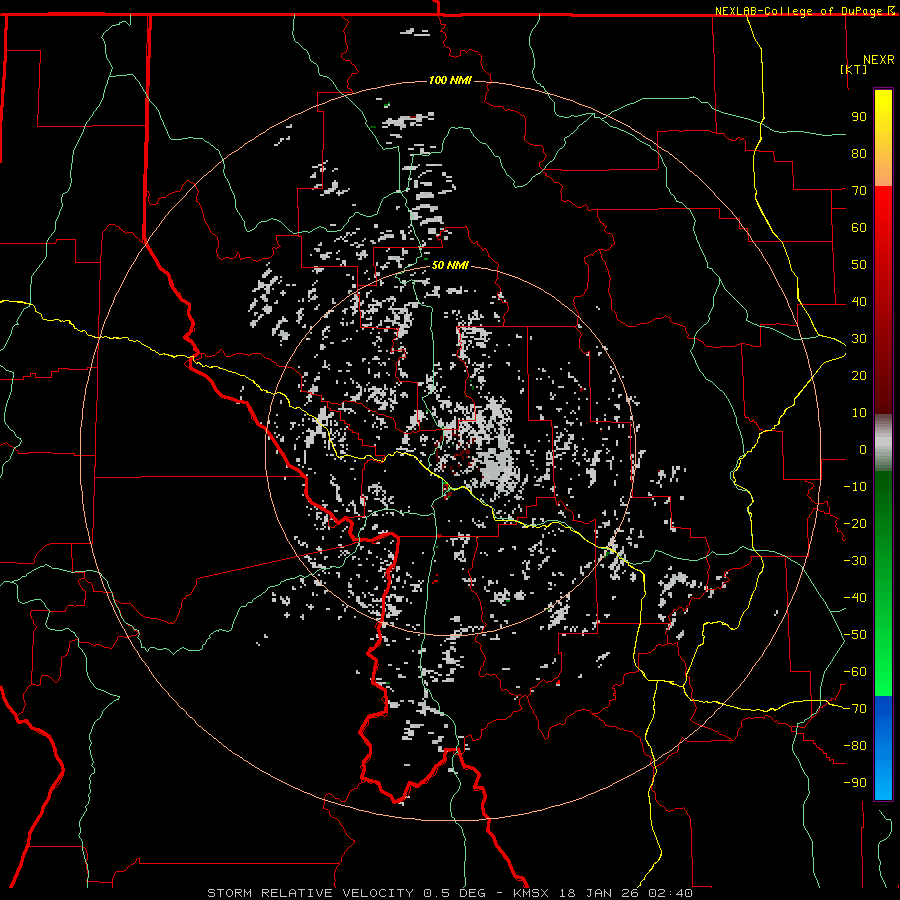Click the 90 value on the velocity scale
This screenshot has height=900, width=900.
(859, 117)
